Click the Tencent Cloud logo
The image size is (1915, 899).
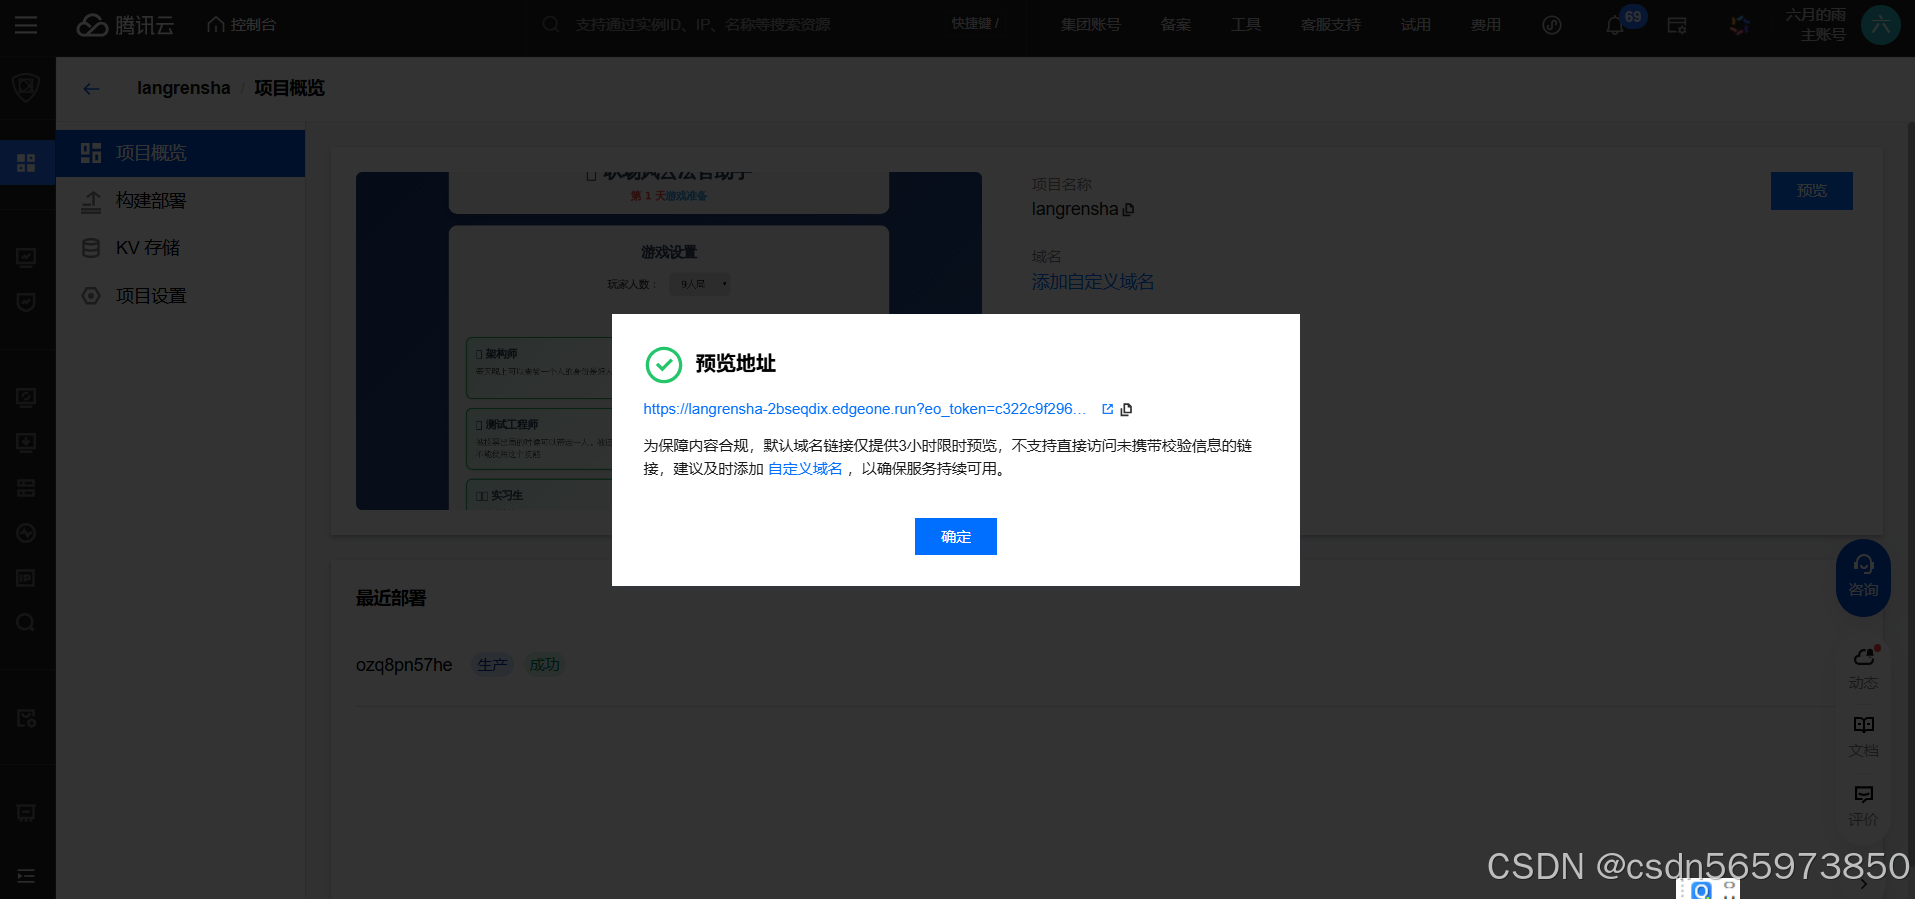[x=125, y=25]
